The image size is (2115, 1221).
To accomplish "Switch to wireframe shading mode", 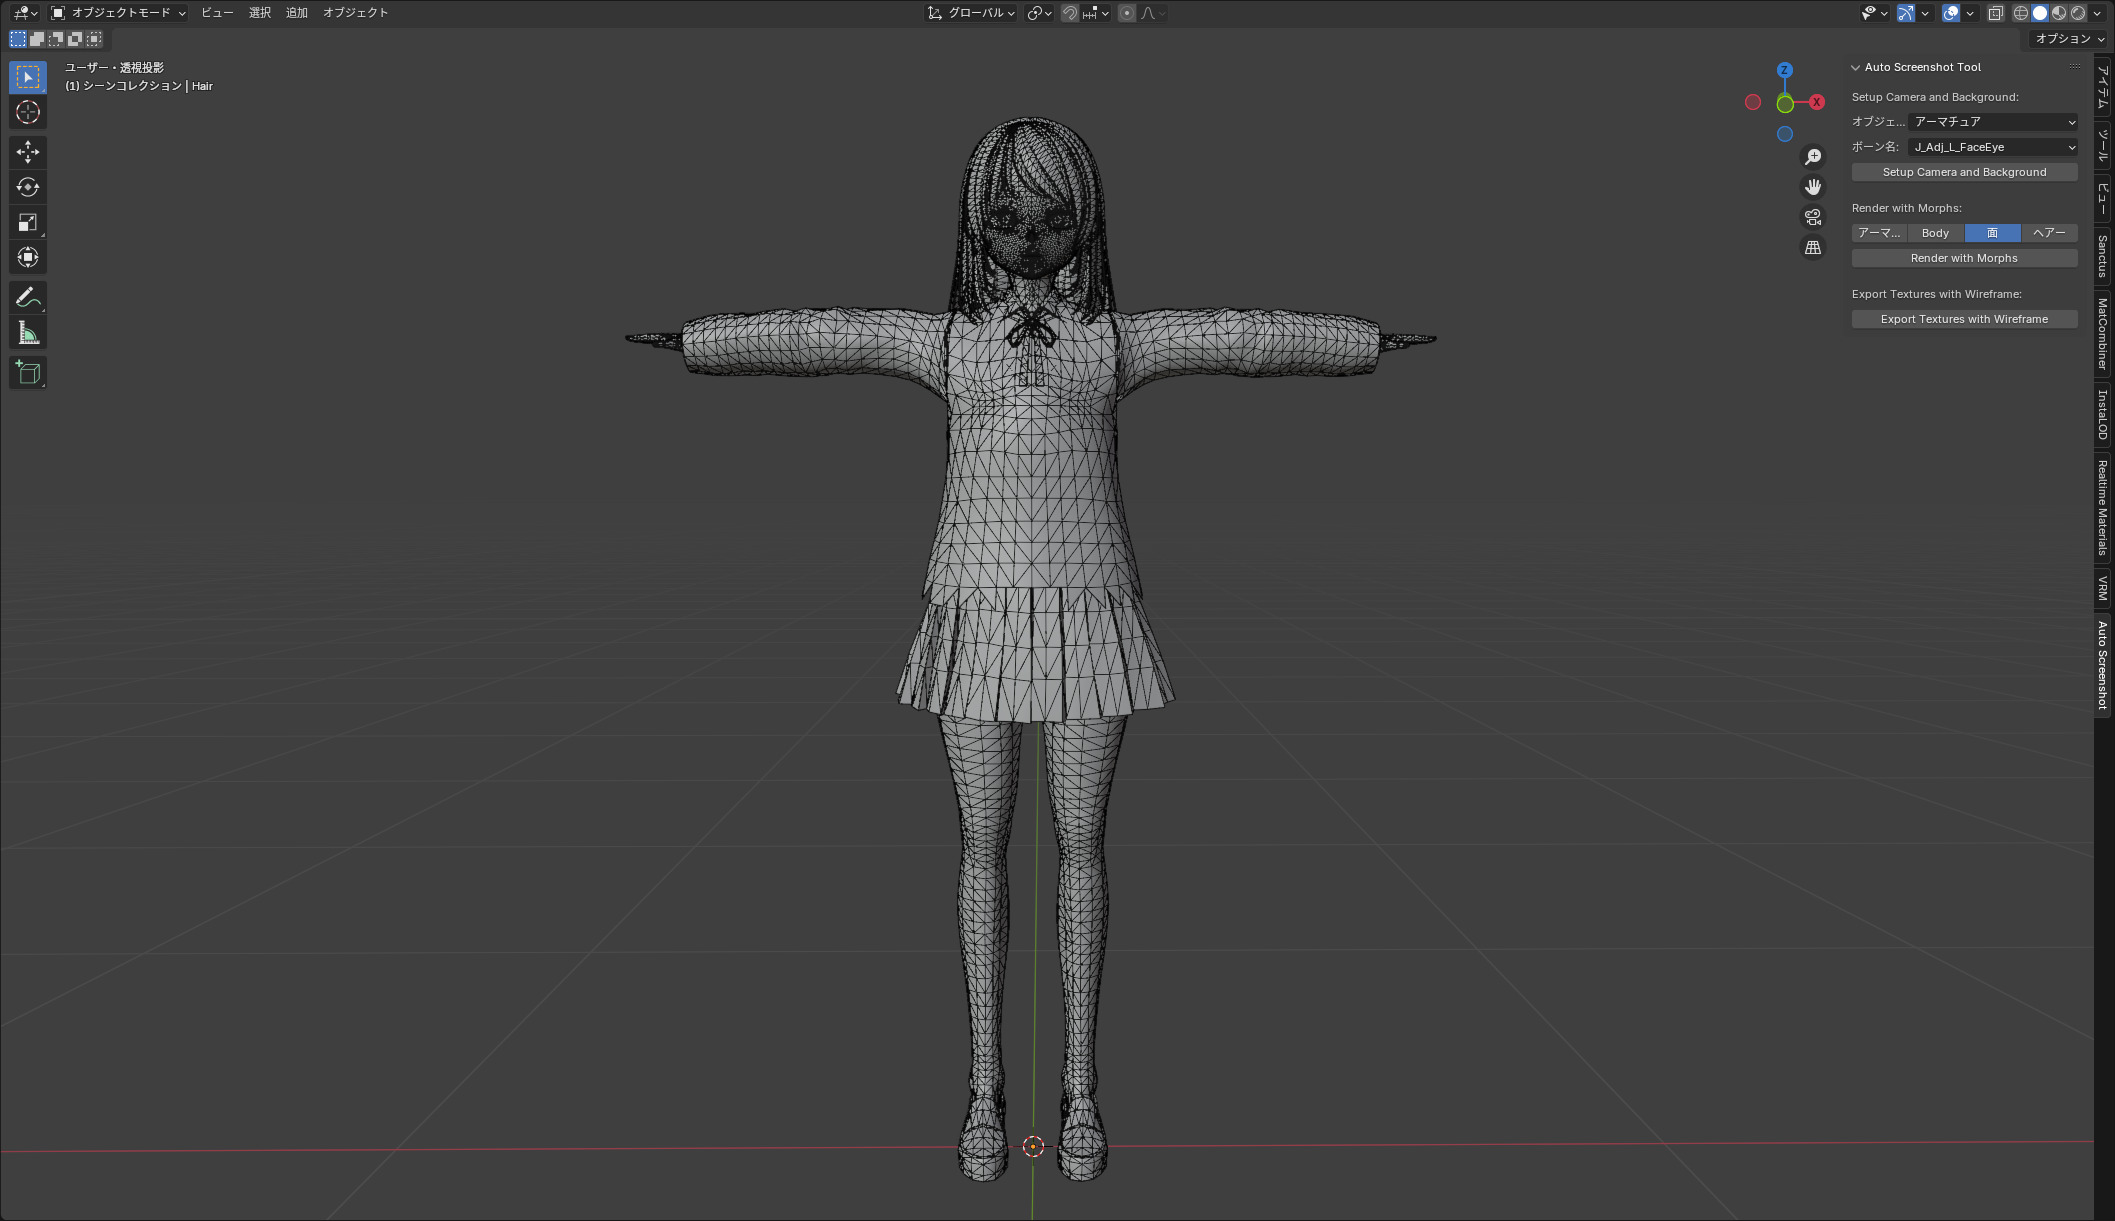I will pyautogui.click(x=2021, y=13).
